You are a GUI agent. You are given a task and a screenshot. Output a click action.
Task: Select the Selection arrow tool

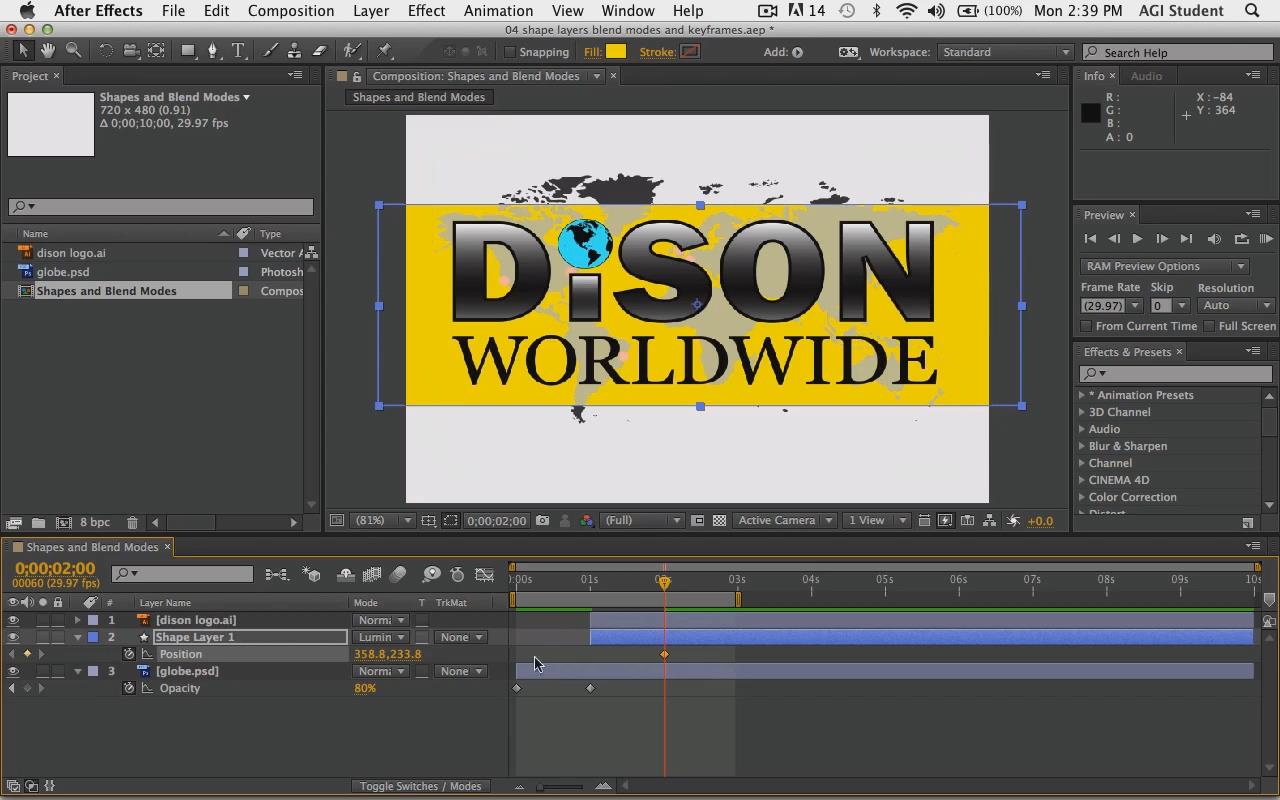[23, 51]
